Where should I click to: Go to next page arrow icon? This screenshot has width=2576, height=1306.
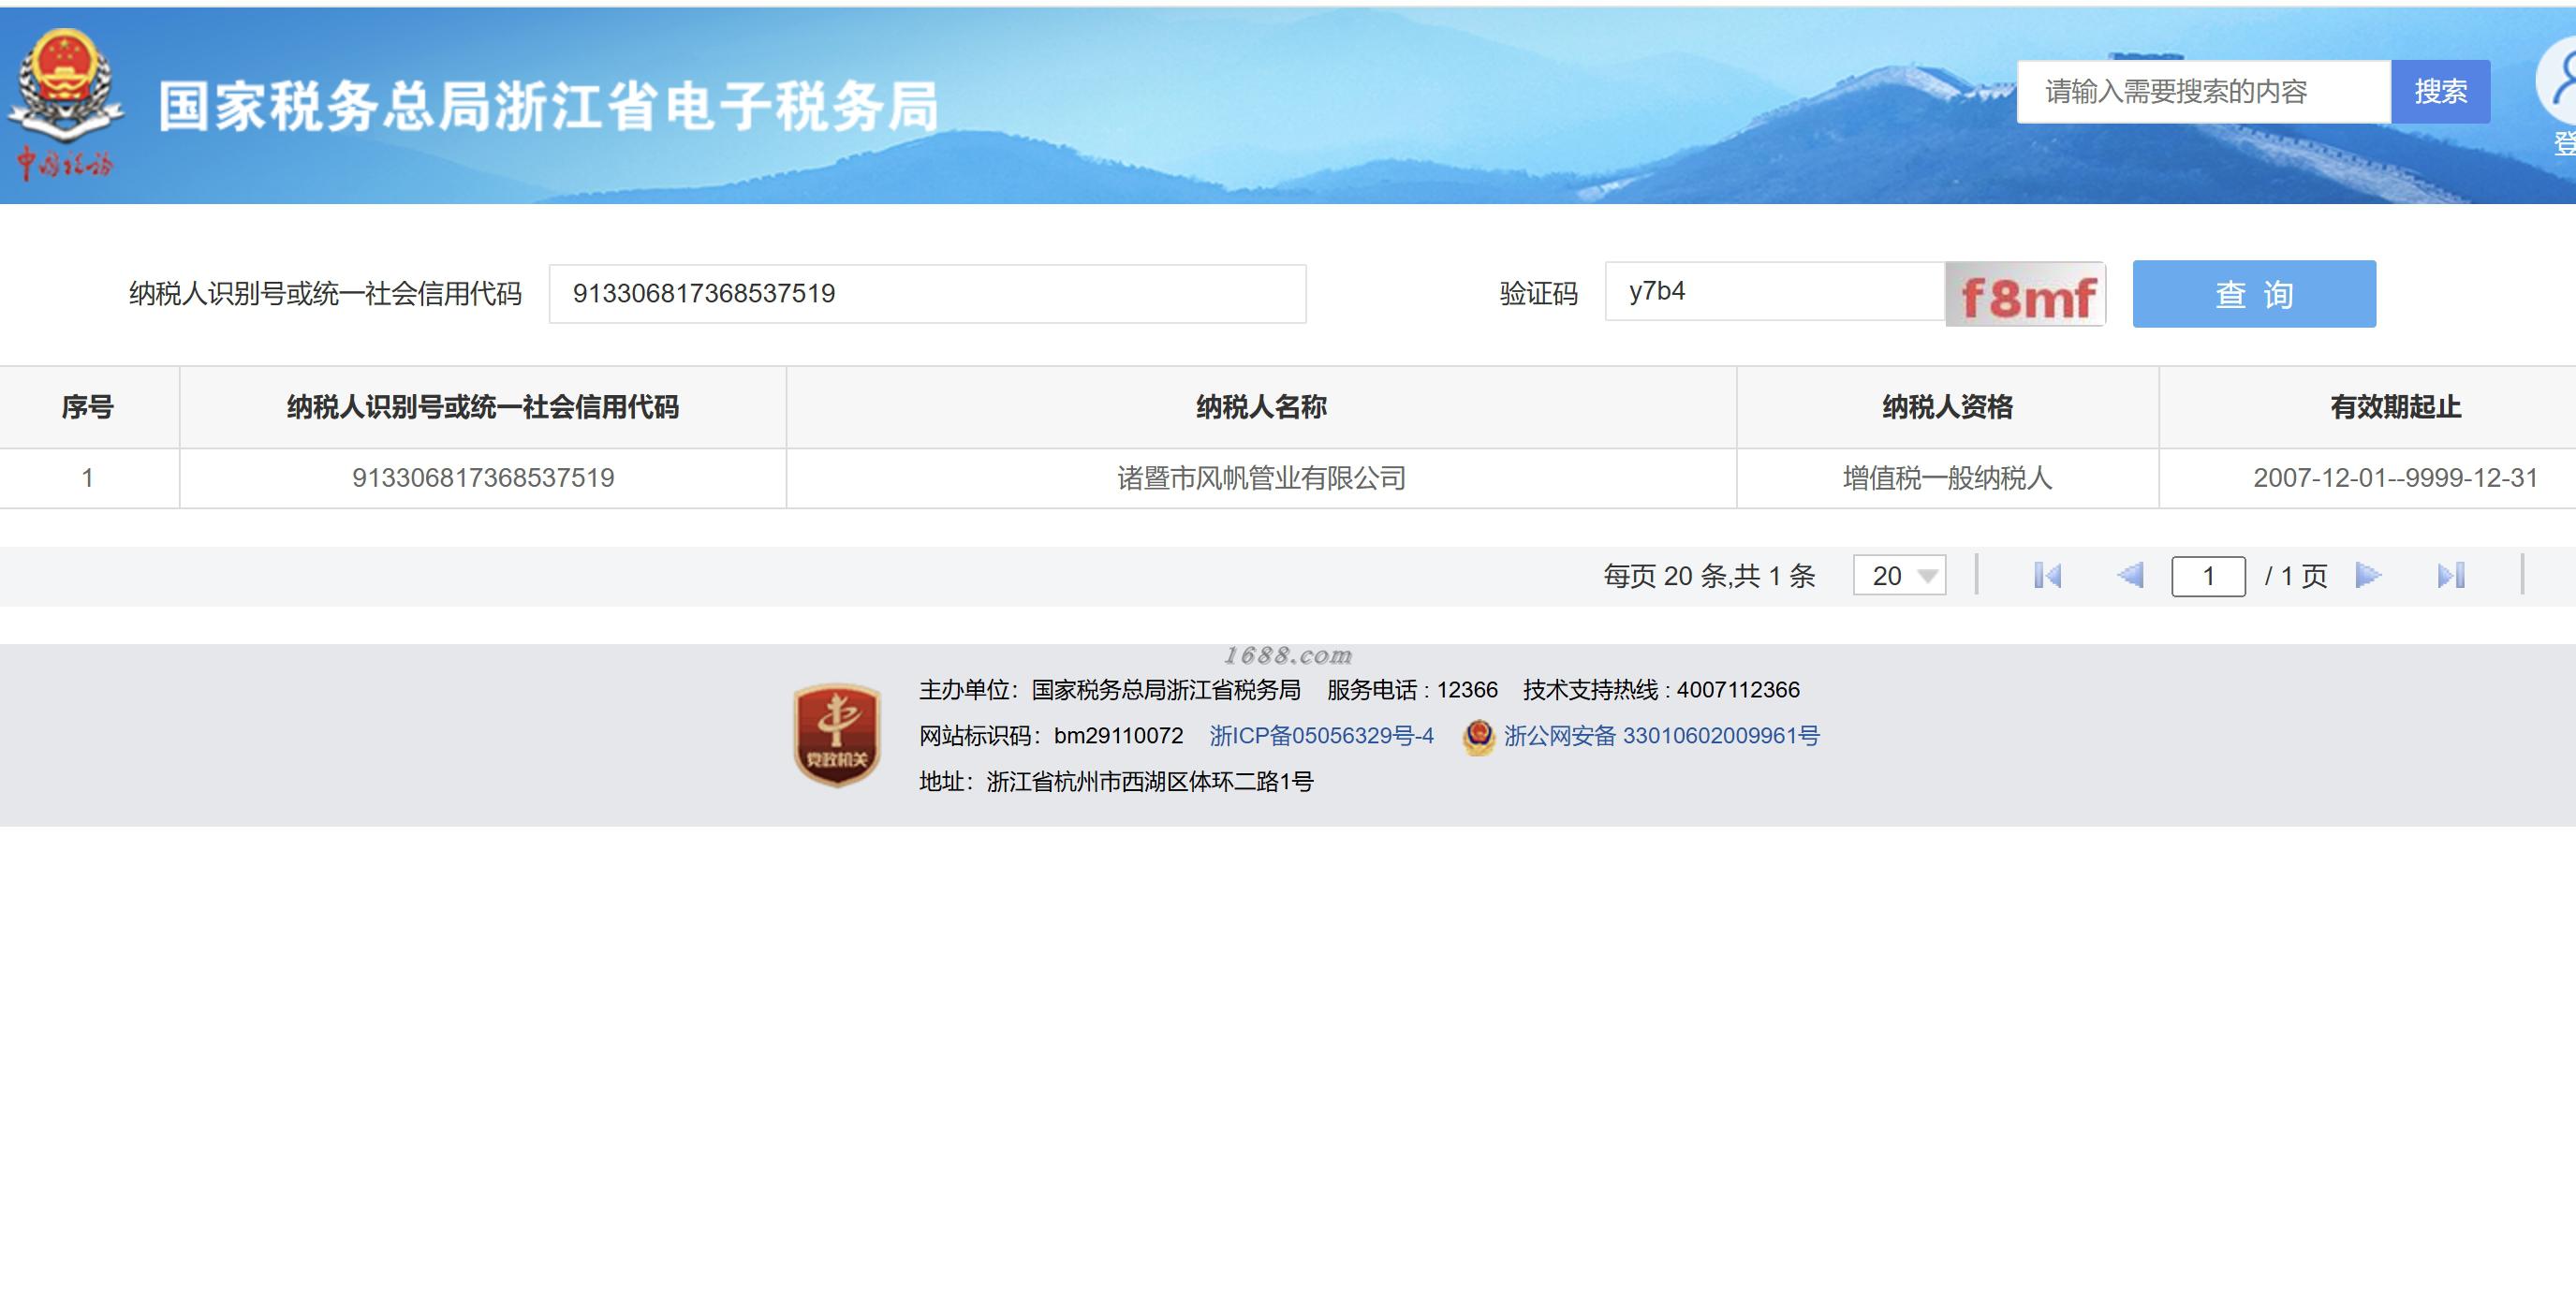[x=2368, y=575]
